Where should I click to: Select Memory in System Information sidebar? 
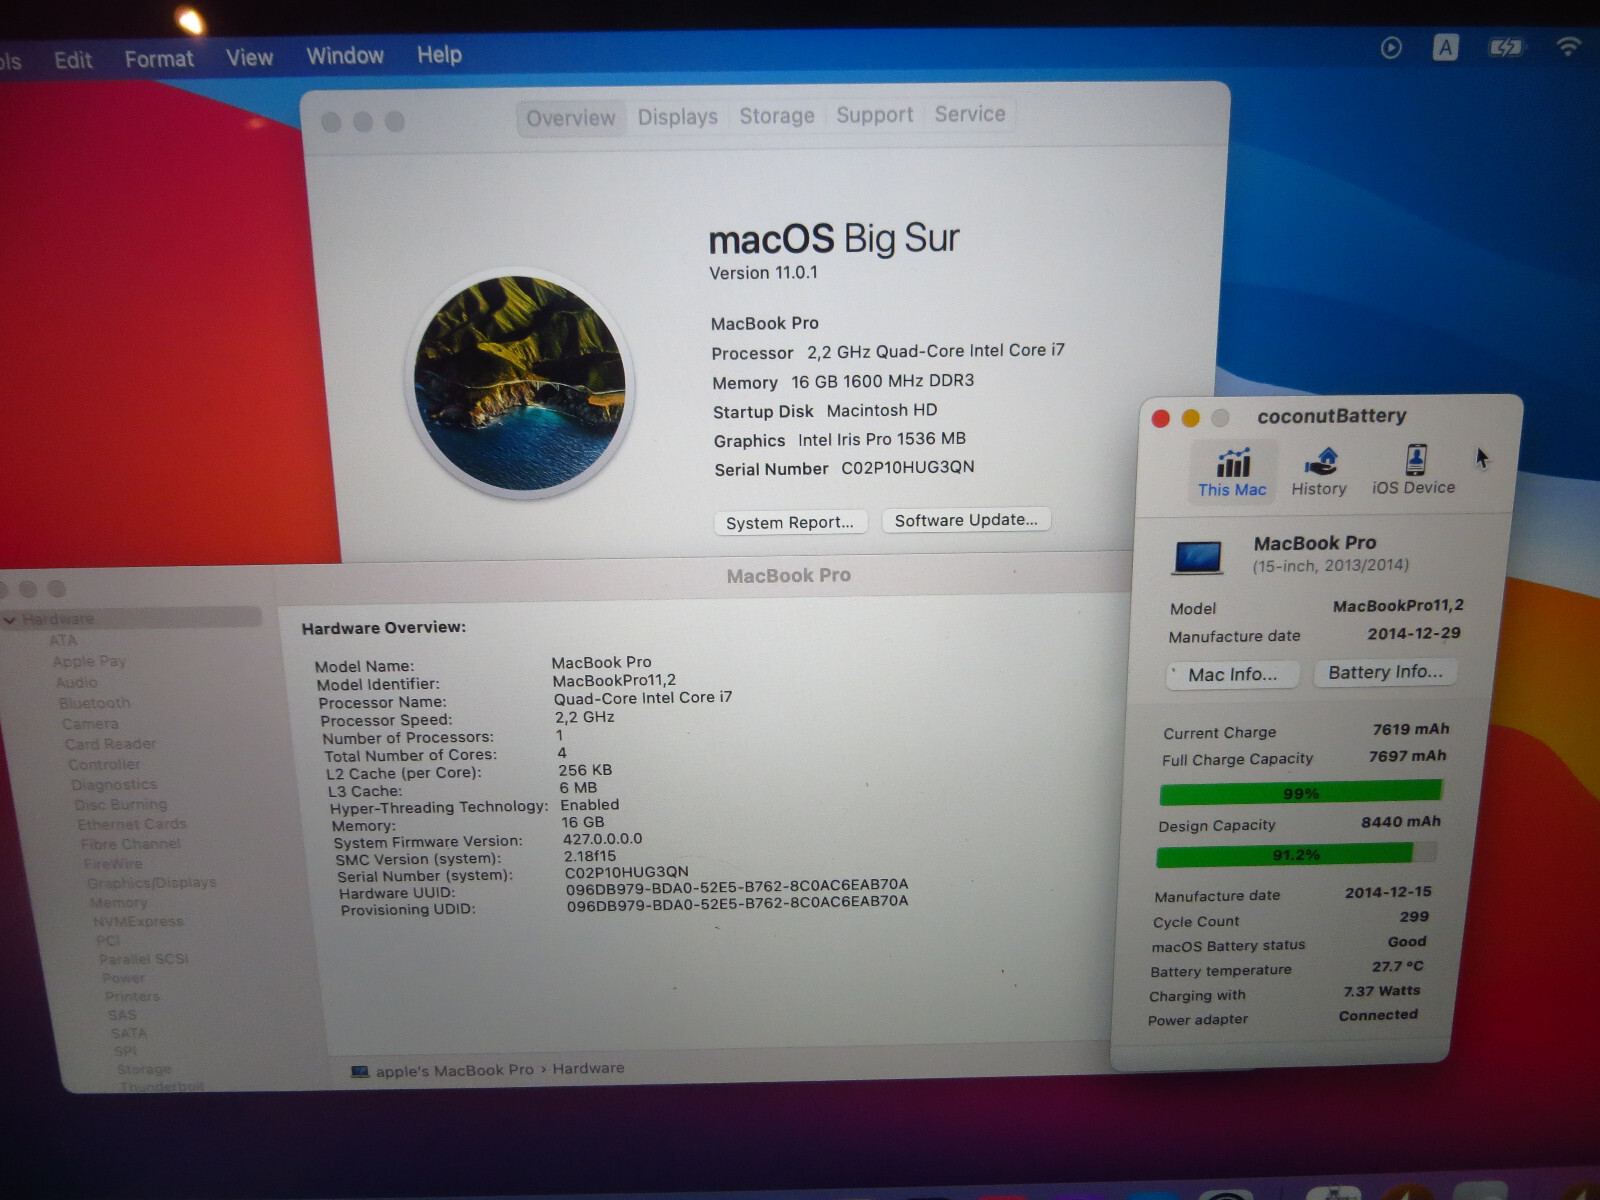(x=118, y=902)
